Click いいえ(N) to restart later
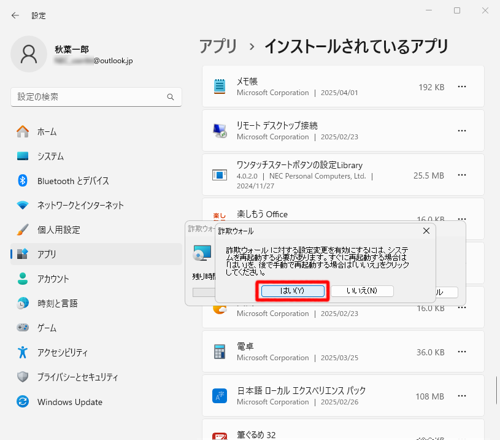 point(362,291)
